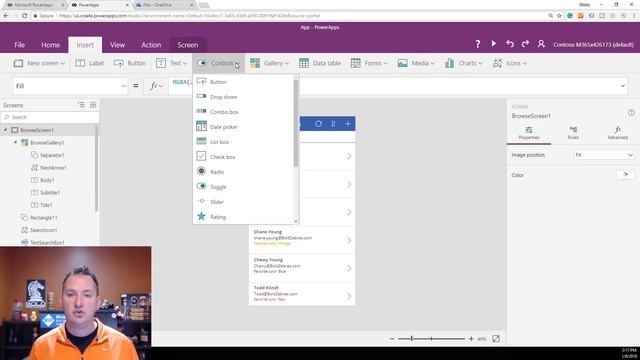
Task: Select SearchIcon1 in tree
Action: click(x=43, y=230)
